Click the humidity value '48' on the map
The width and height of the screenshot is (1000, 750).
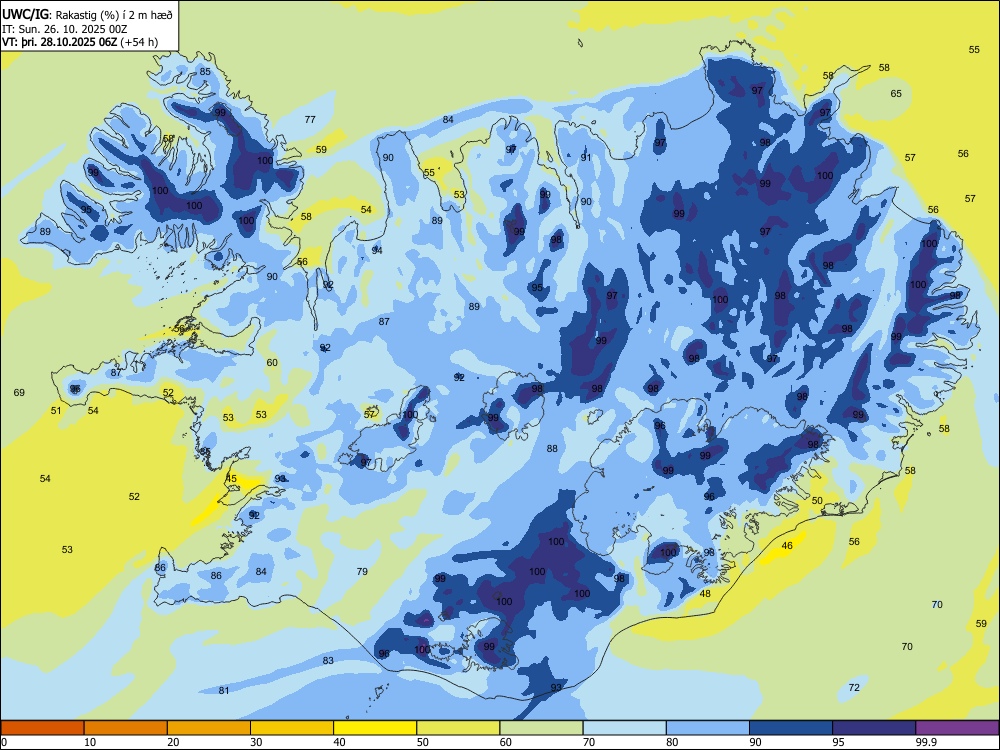705,594
